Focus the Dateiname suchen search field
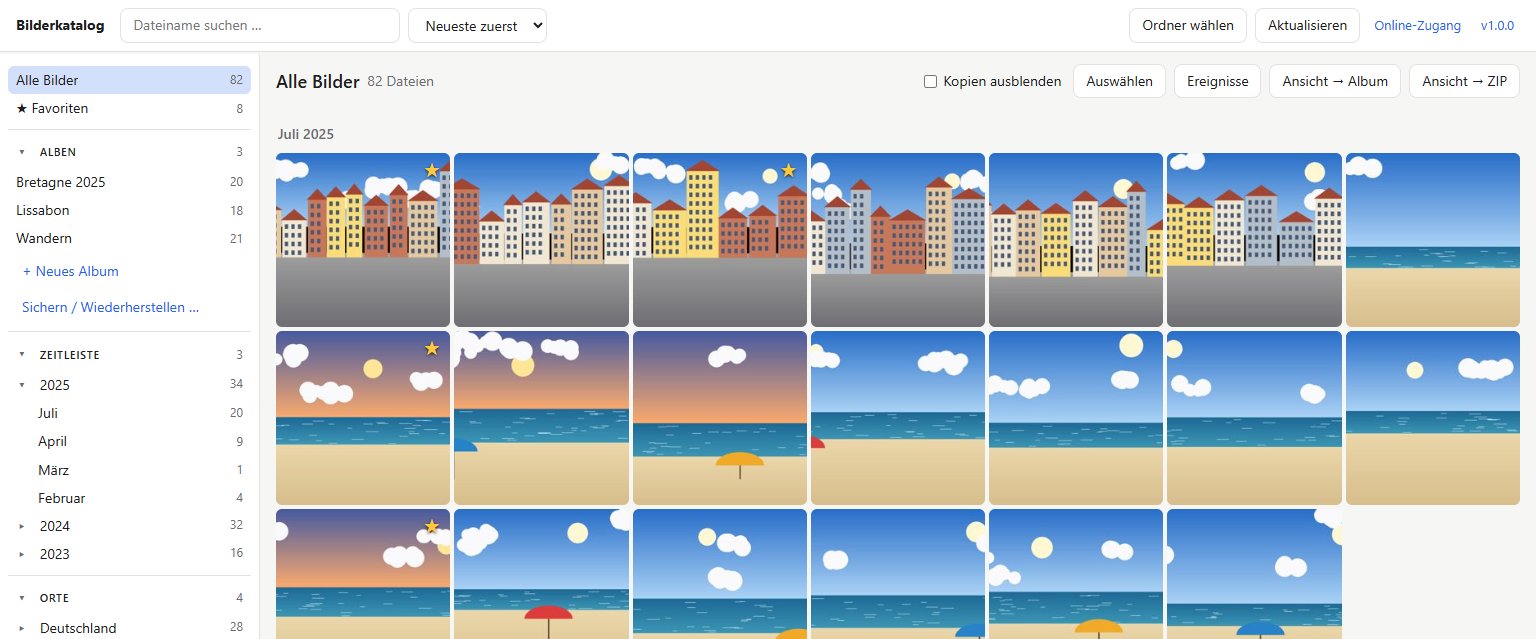This screenshot has height=639, width=1536. pyautogui.click(x=260, y=26)
